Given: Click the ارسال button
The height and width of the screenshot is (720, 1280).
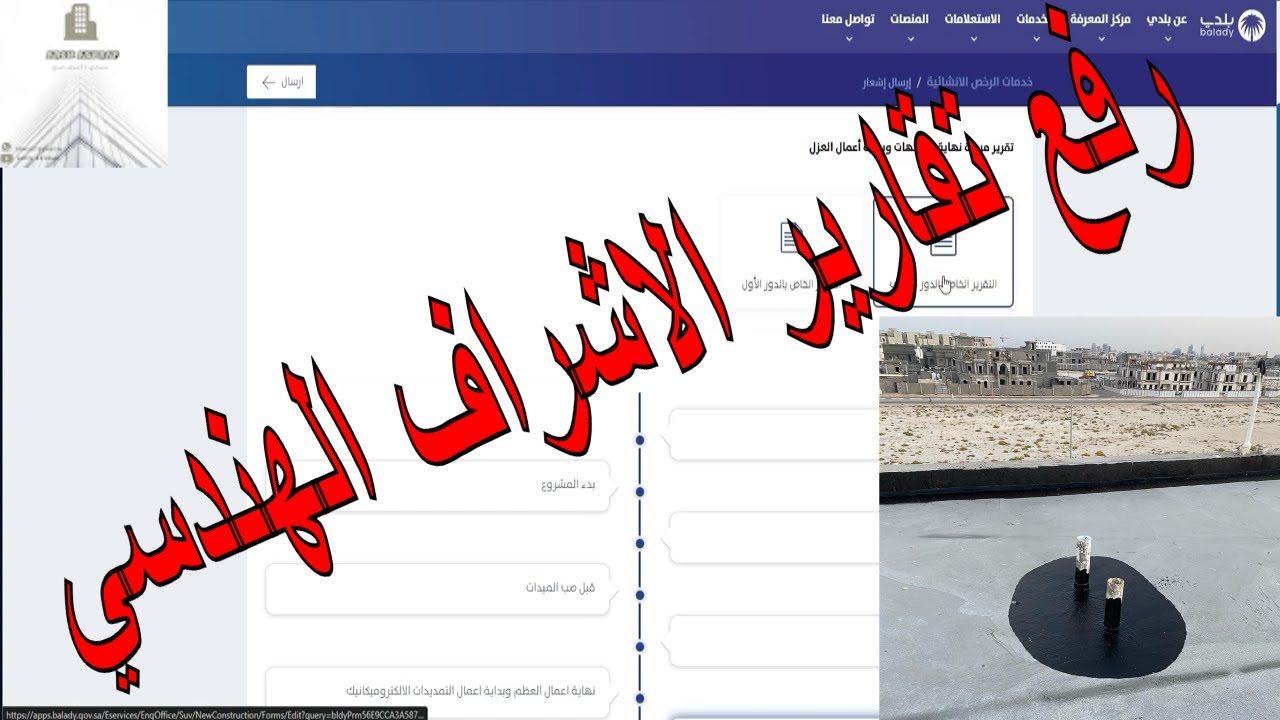Looking at the screenshot, I should tap(281, 82).
